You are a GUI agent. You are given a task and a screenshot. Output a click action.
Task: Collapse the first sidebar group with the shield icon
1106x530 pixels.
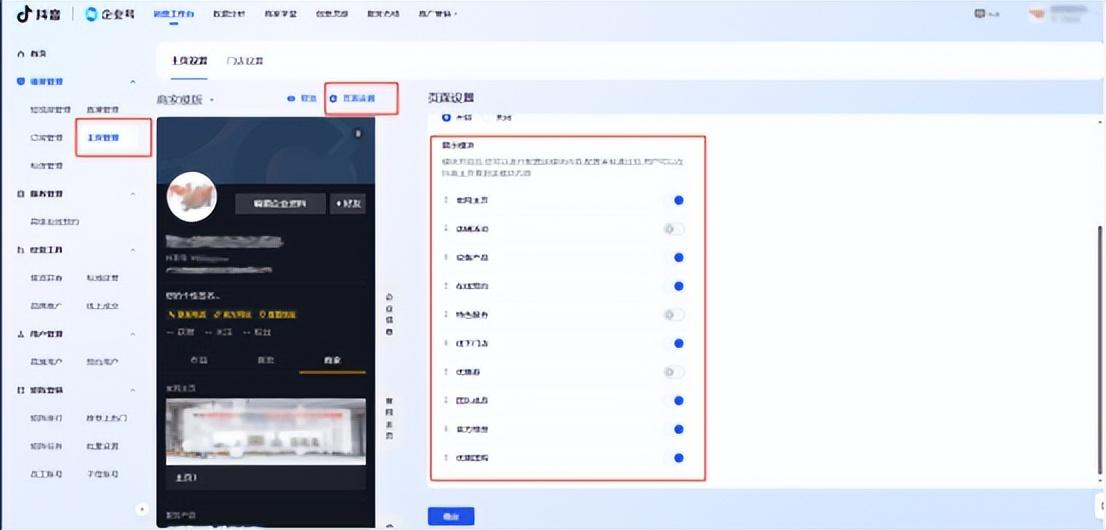133,83
